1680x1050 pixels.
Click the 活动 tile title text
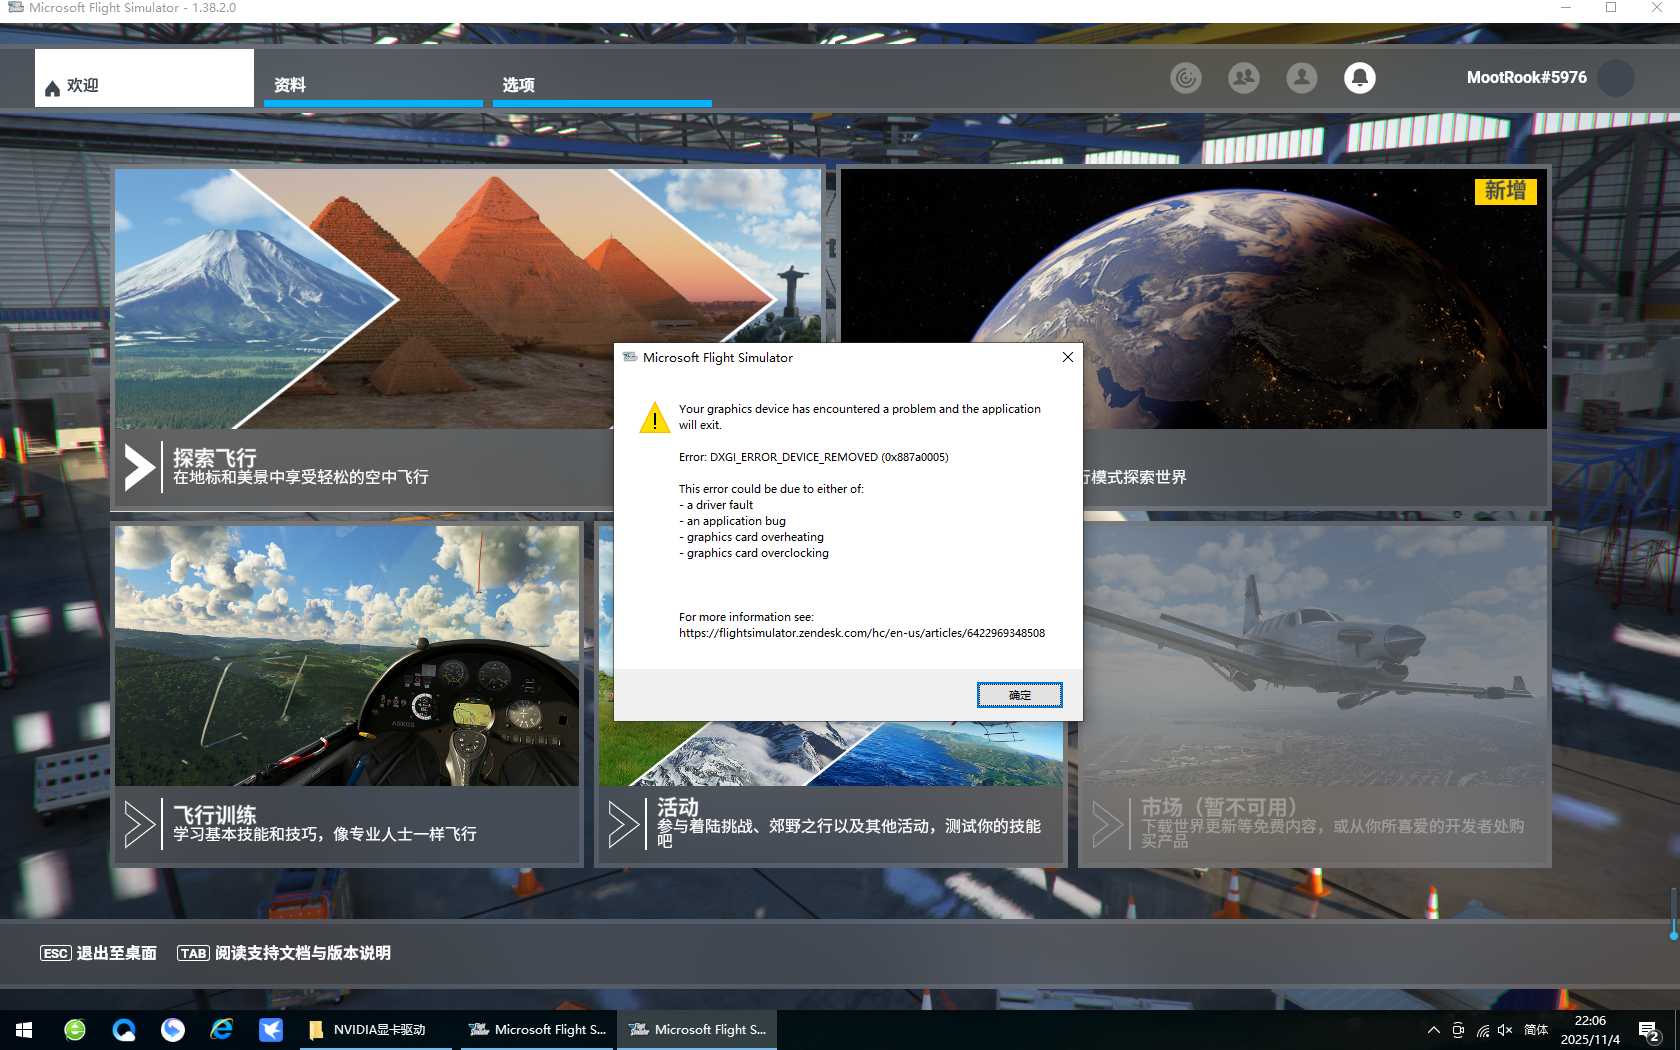coord(678,807)
